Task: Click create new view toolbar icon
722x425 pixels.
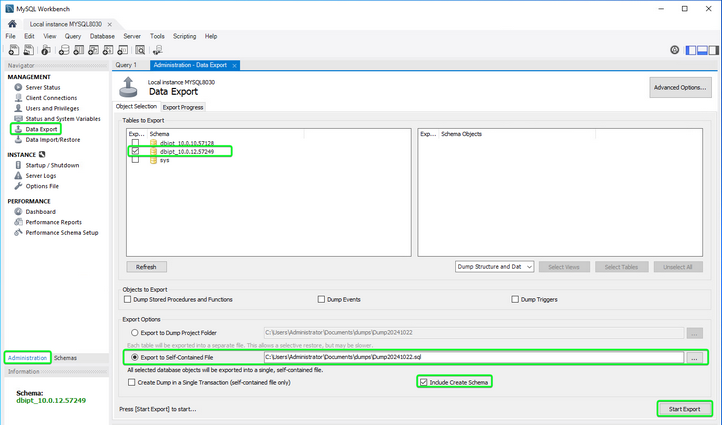Action: pyautogui.click(x=93, y=50)
